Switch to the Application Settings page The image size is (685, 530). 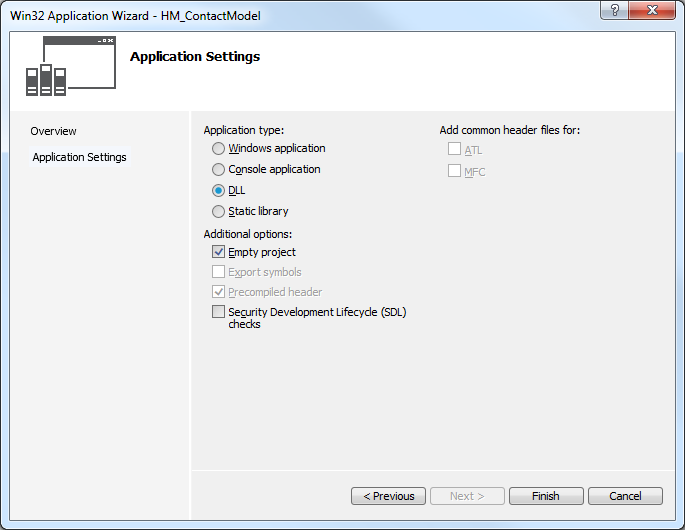(80, 157)
